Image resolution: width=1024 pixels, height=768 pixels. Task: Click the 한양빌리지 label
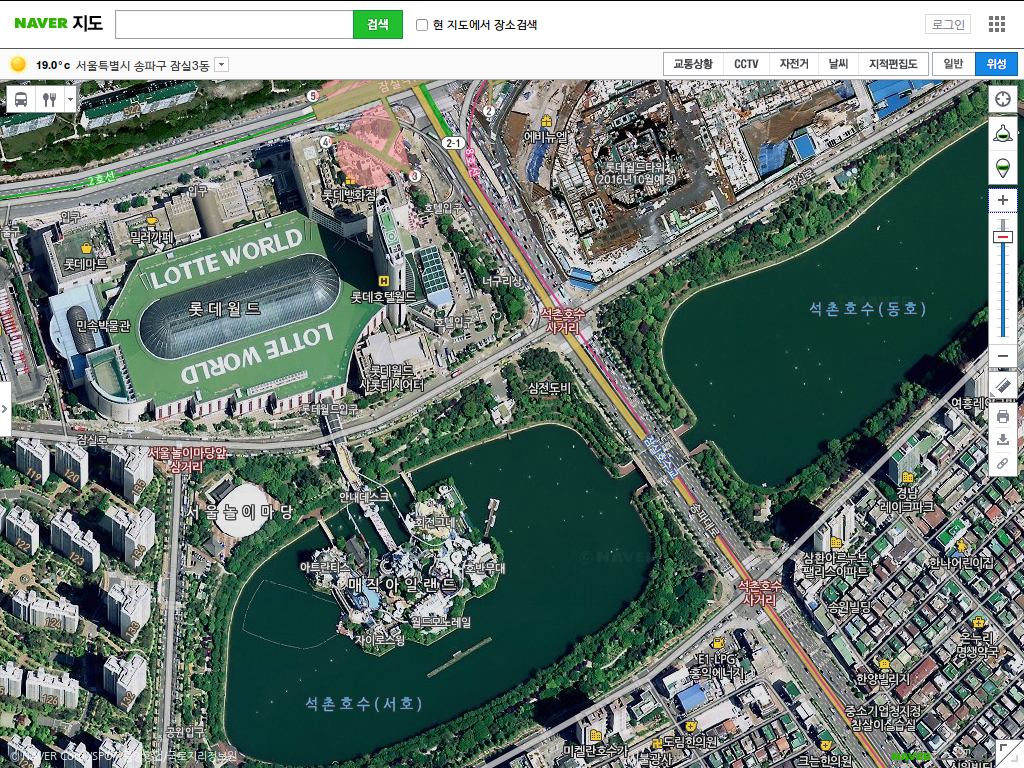883,679
